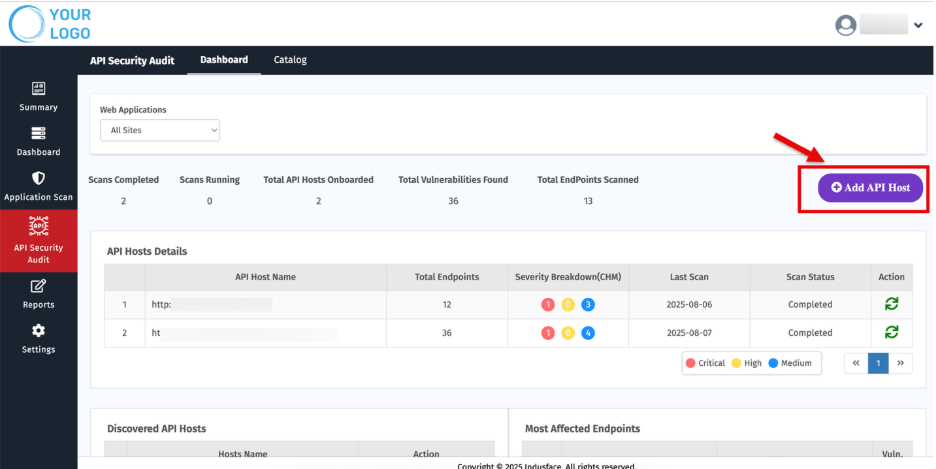Click the yellow high count badge in row 1

(568, 305)
